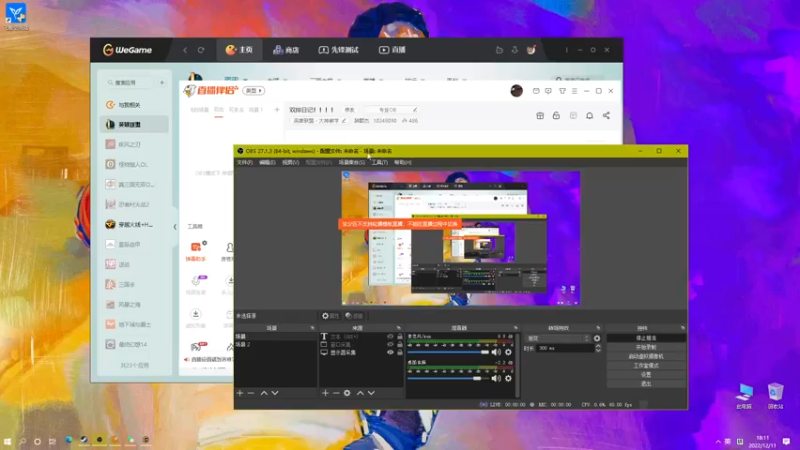Open the bell notification icon in 直播伴侣
This screenshot has height=450, width=800.
pyautogui.click(x=589, y=116)
